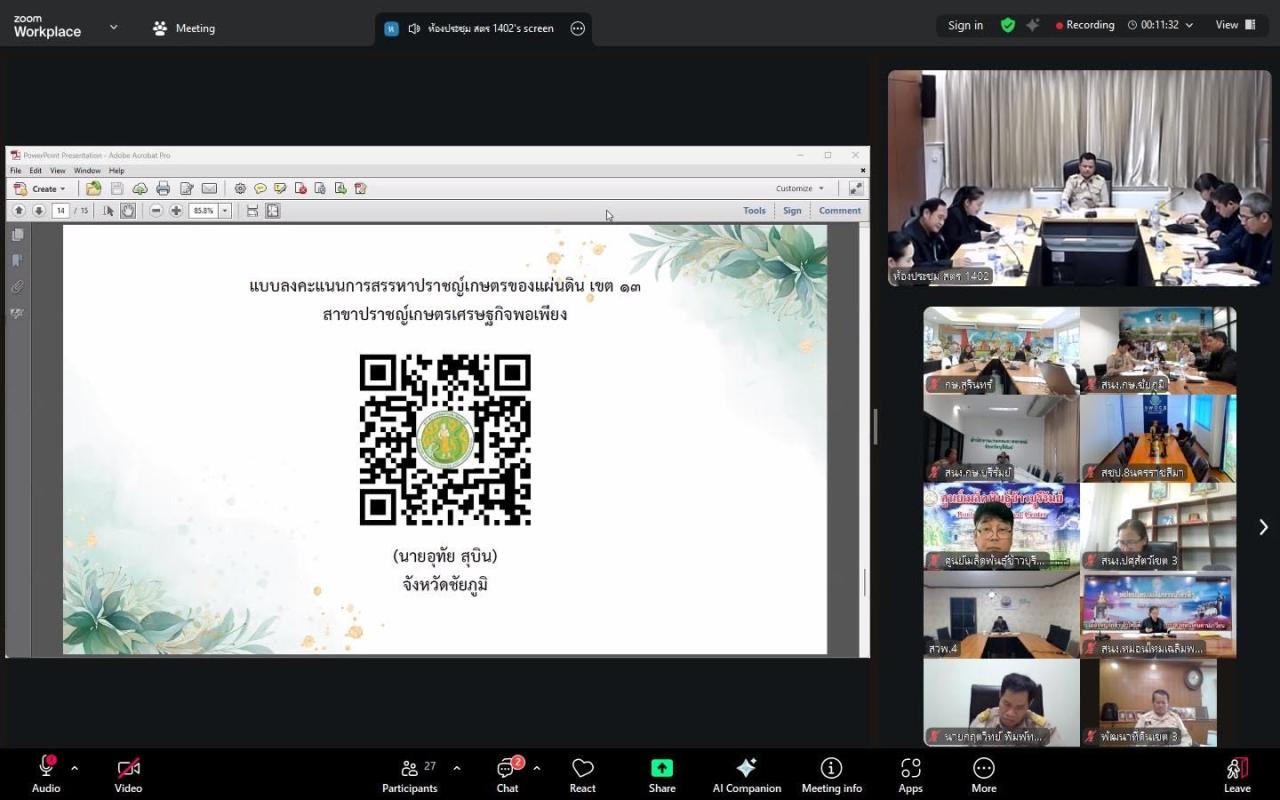Click the Sign in button
Viewport: 1280px width, 800px height.
tap(965, 25)
